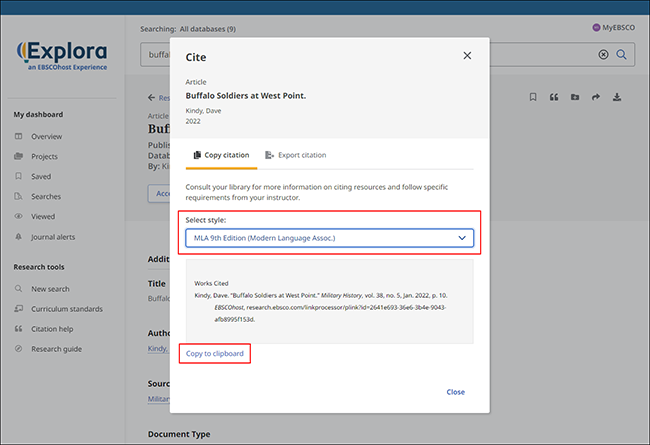
Task: Click the Curriculum standards icon
Action: pyautogui.click(x=18, y=309)
